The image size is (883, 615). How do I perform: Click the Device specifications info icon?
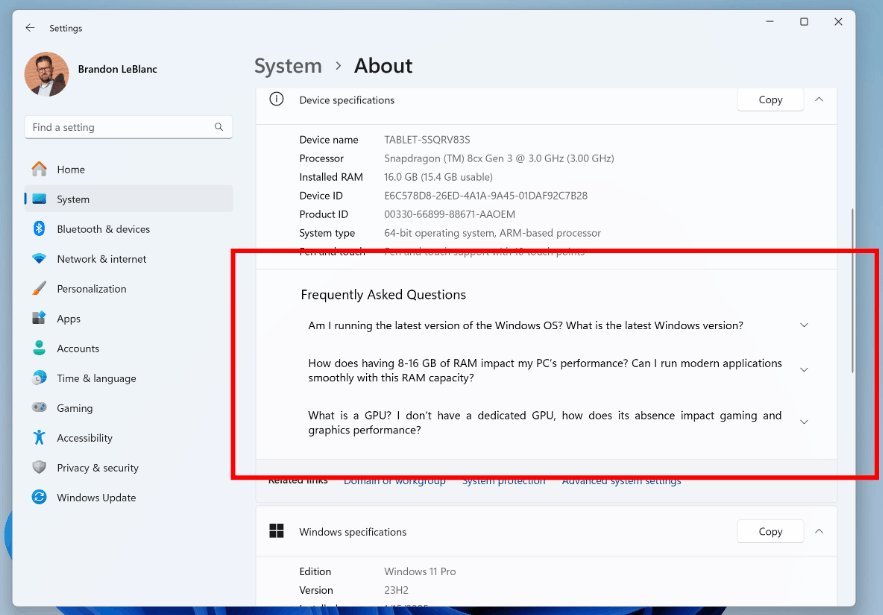pyautogui.click(x=276, y=99)
